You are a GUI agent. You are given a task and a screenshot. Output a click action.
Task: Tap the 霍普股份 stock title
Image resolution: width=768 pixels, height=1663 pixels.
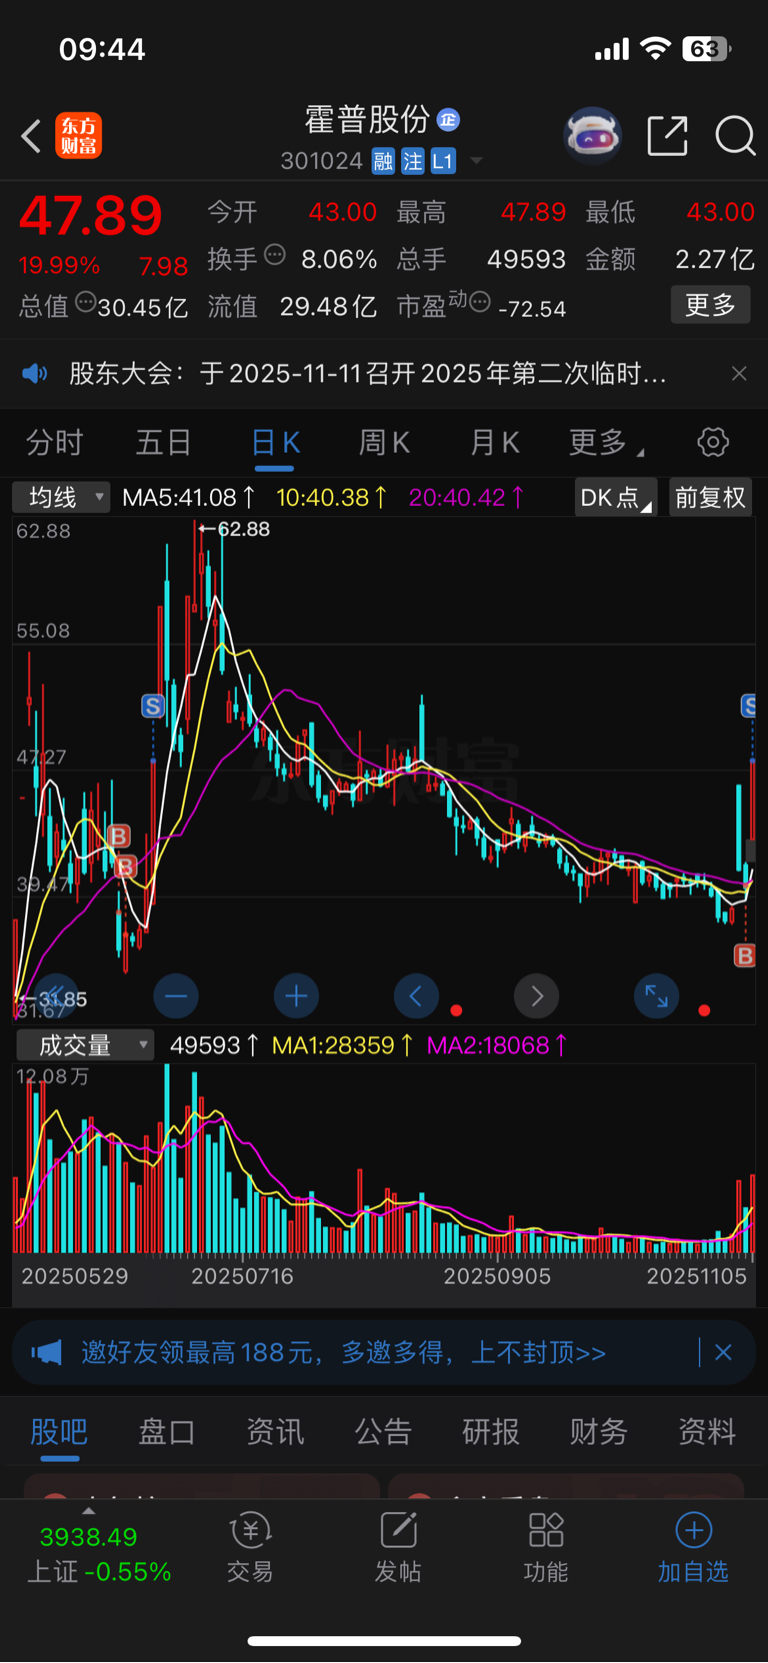coord(367,120)
